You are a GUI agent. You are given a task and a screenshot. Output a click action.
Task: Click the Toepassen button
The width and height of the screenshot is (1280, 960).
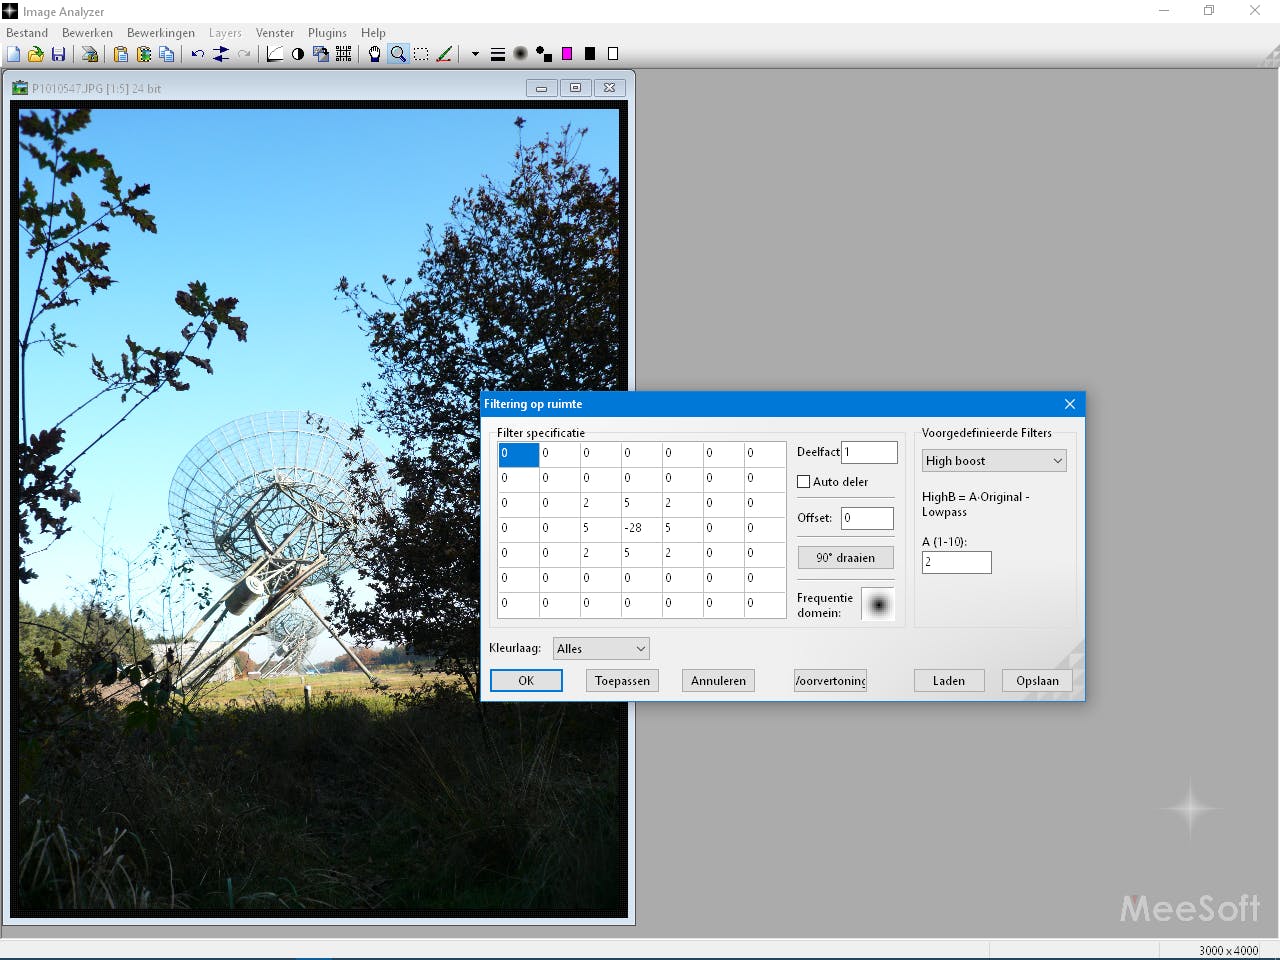622,681
